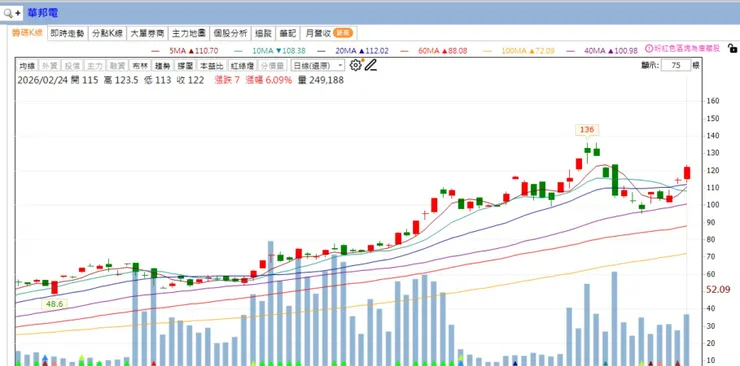Click the 粉紅色區塊為庫藏股 notice link

tap(687, 49)
